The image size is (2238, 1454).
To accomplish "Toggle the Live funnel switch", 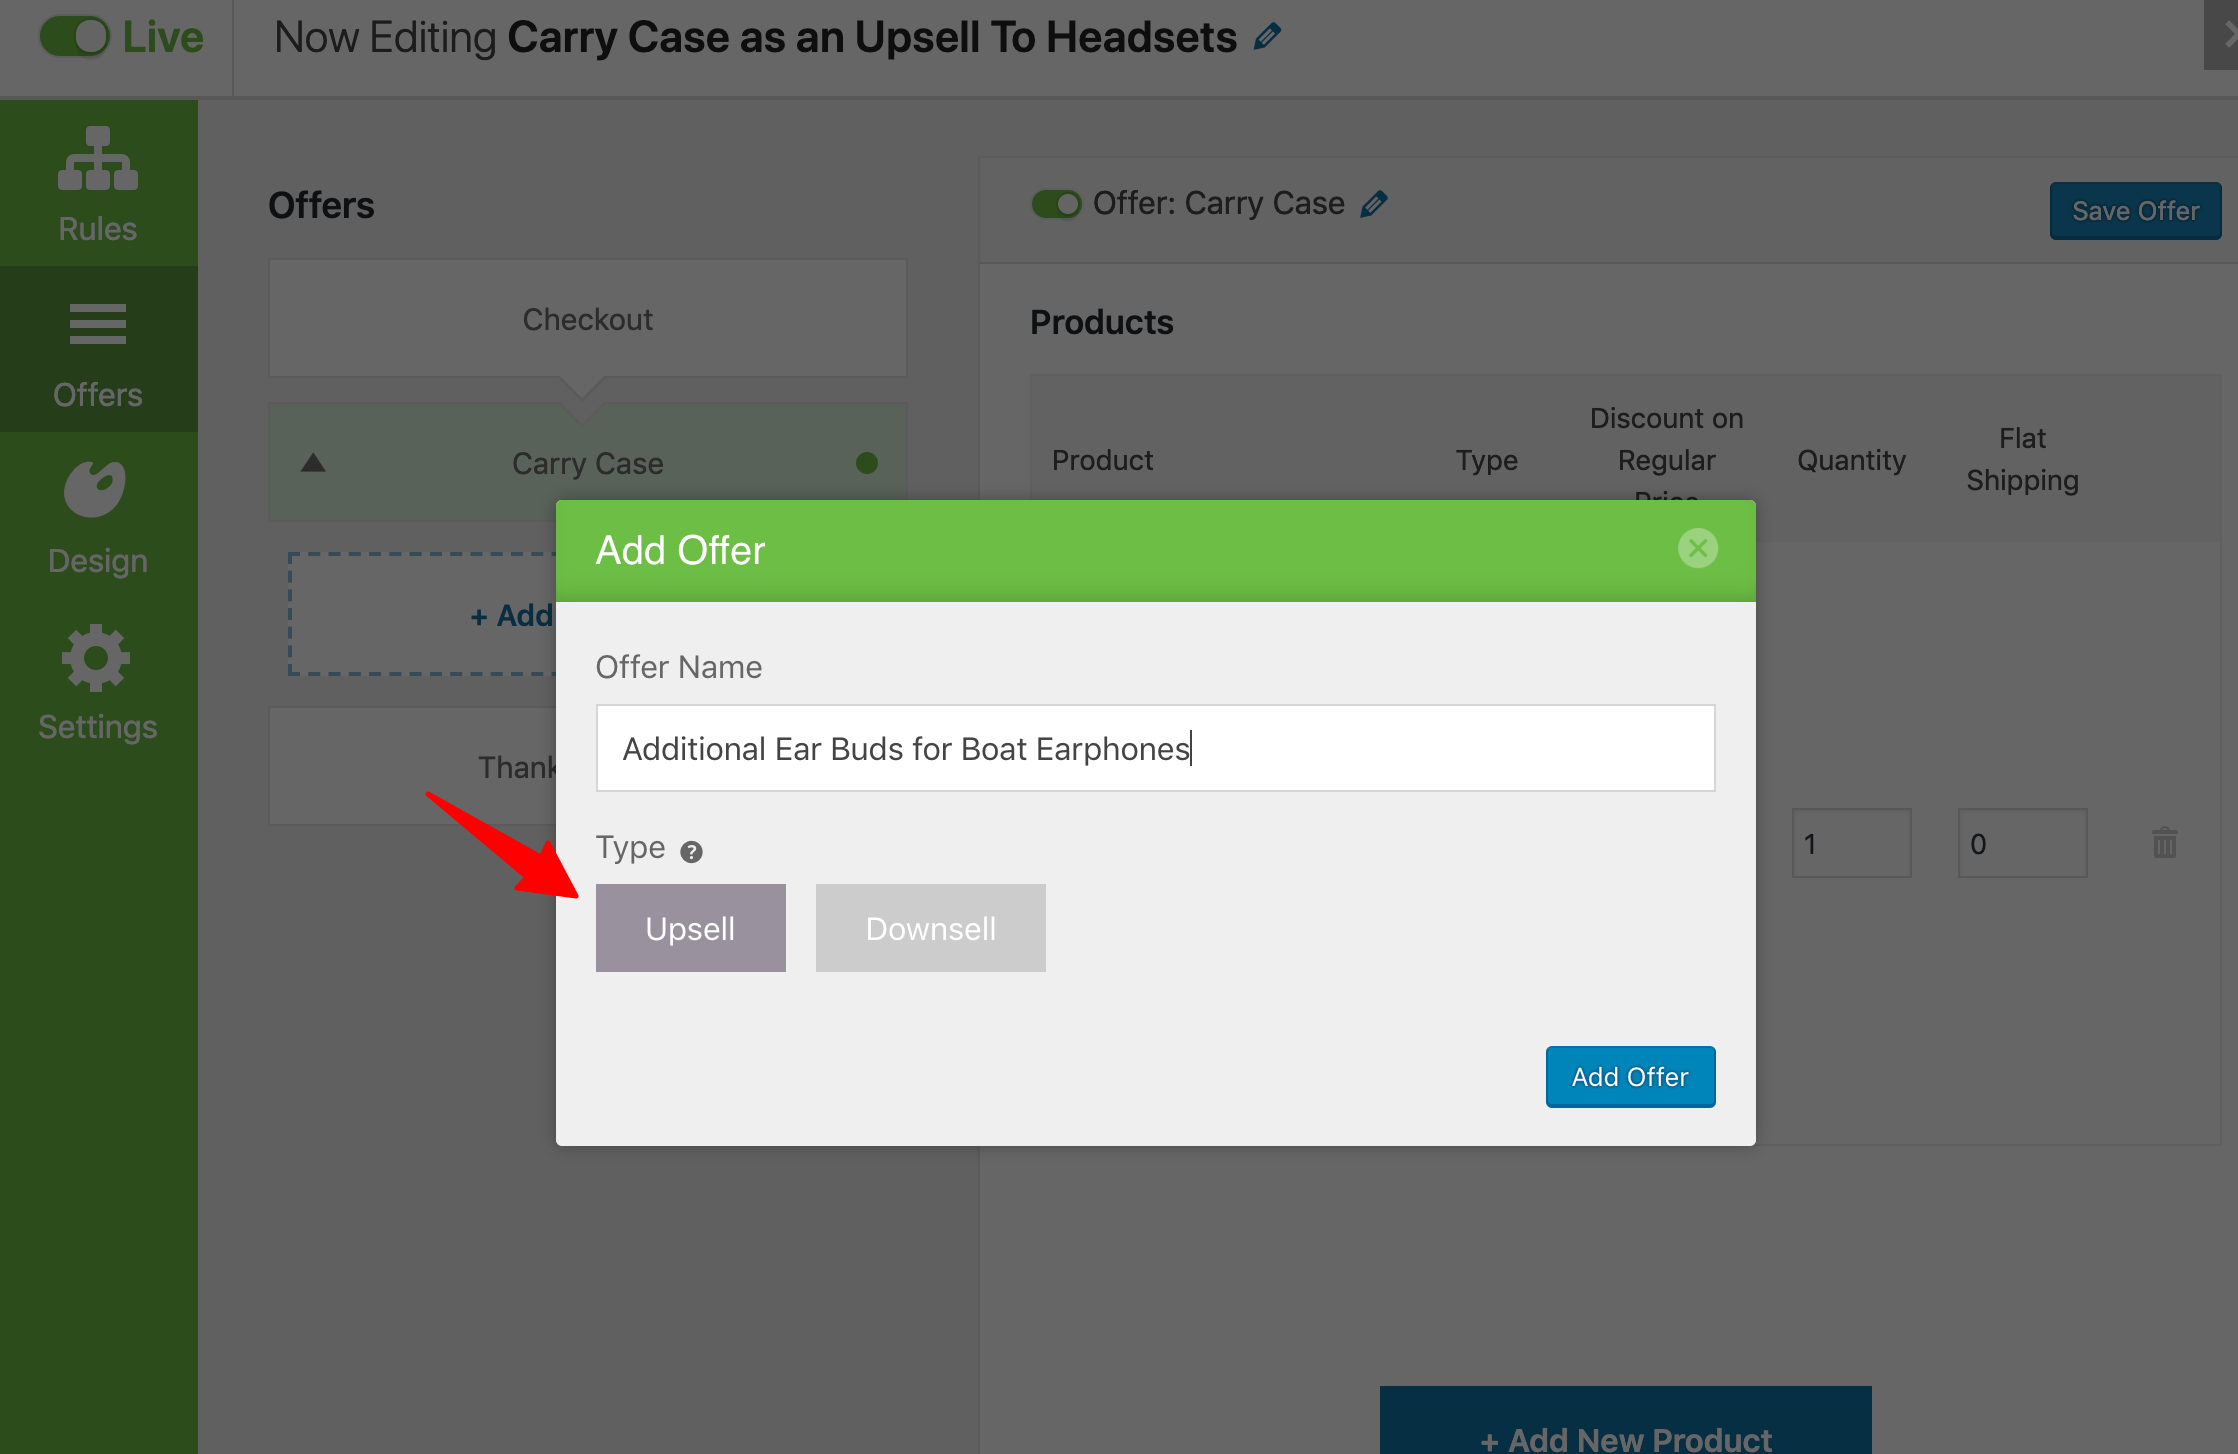I will (75, 37).
